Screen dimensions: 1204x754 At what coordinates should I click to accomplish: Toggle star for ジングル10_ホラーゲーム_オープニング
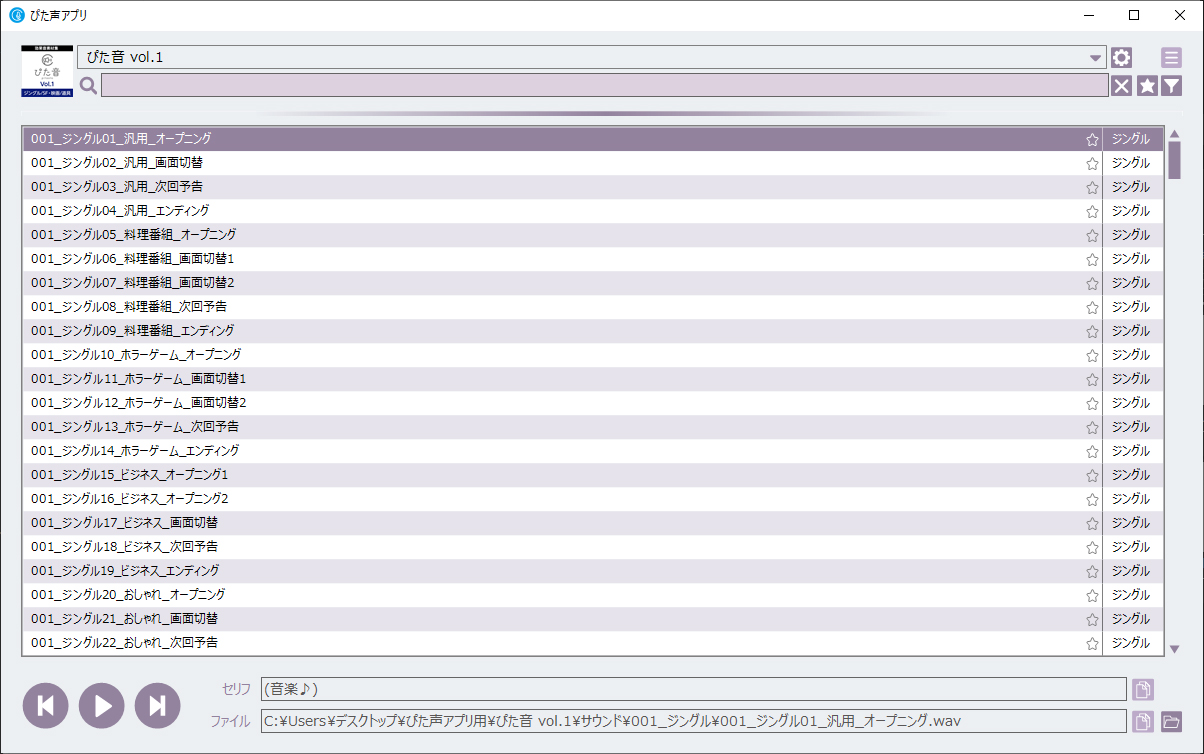1092,356
